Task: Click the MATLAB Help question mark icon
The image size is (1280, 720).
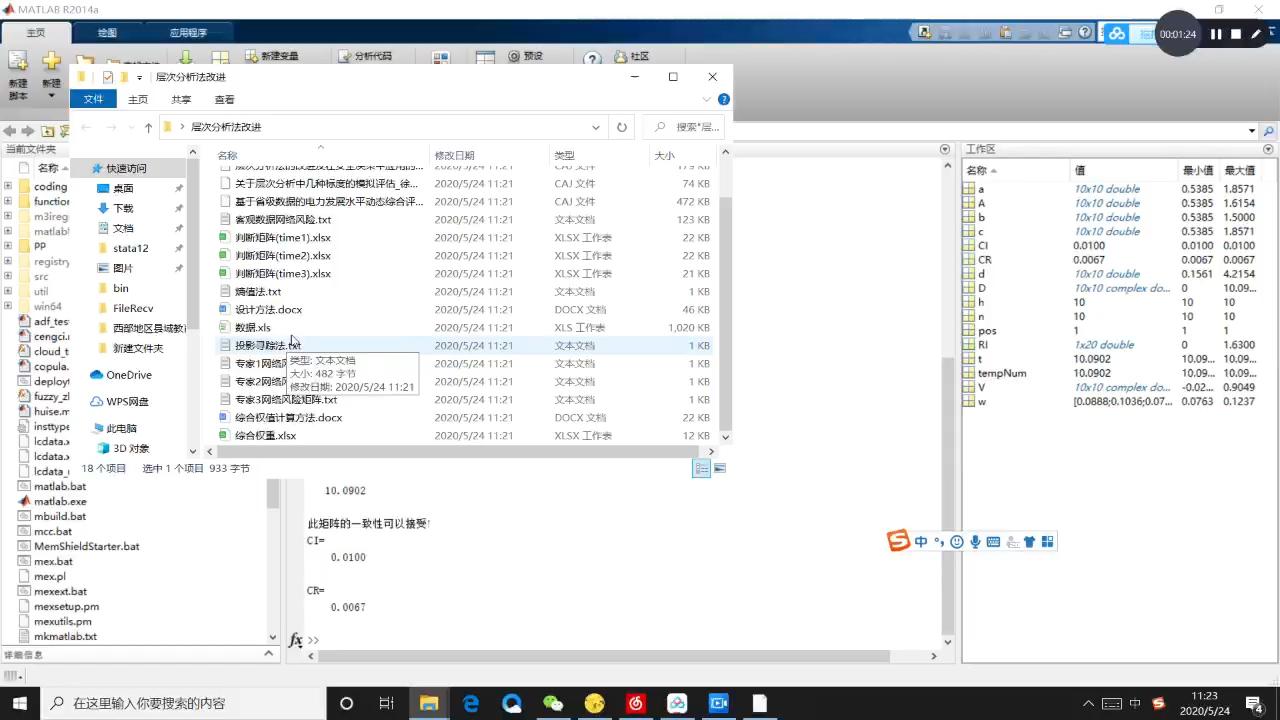Action: click(x=593, y=56)
